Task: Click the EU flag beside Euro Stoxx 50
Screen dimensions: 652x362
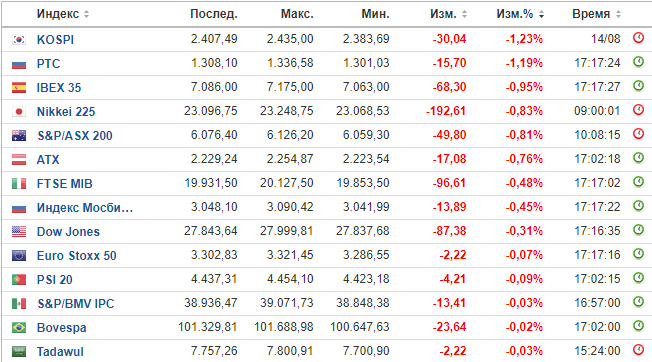Action: tap(19, 256)
